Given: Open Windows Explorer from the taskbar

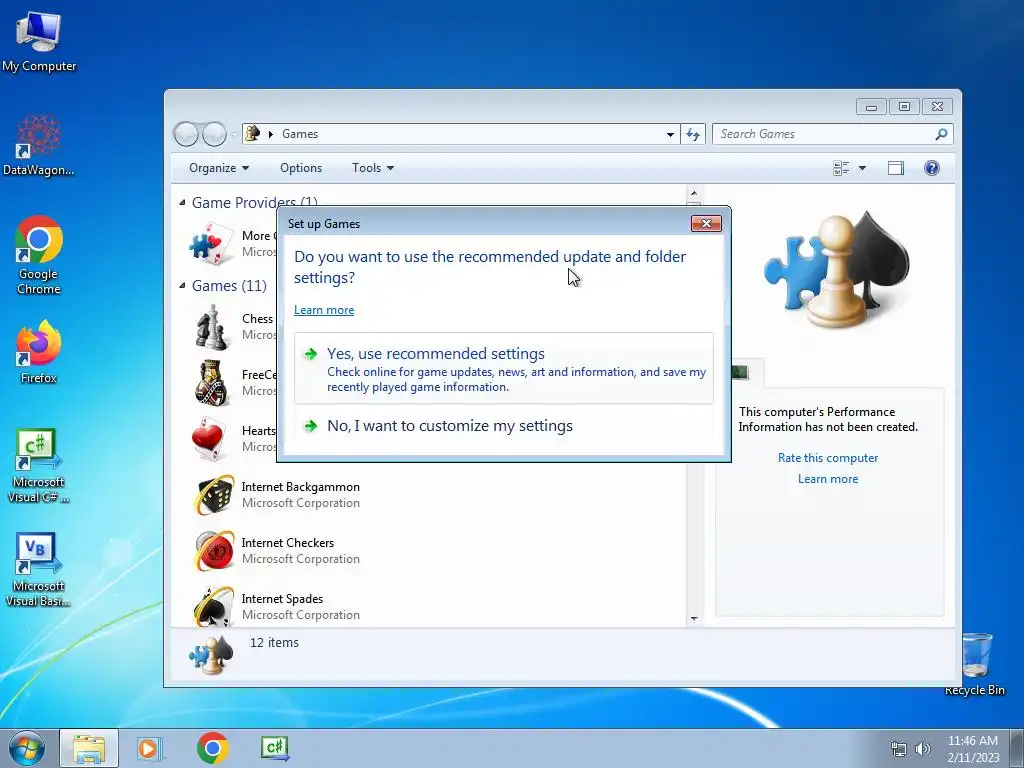Looking at the screenshot, I should pyautogui.click(x=89, y=748).
